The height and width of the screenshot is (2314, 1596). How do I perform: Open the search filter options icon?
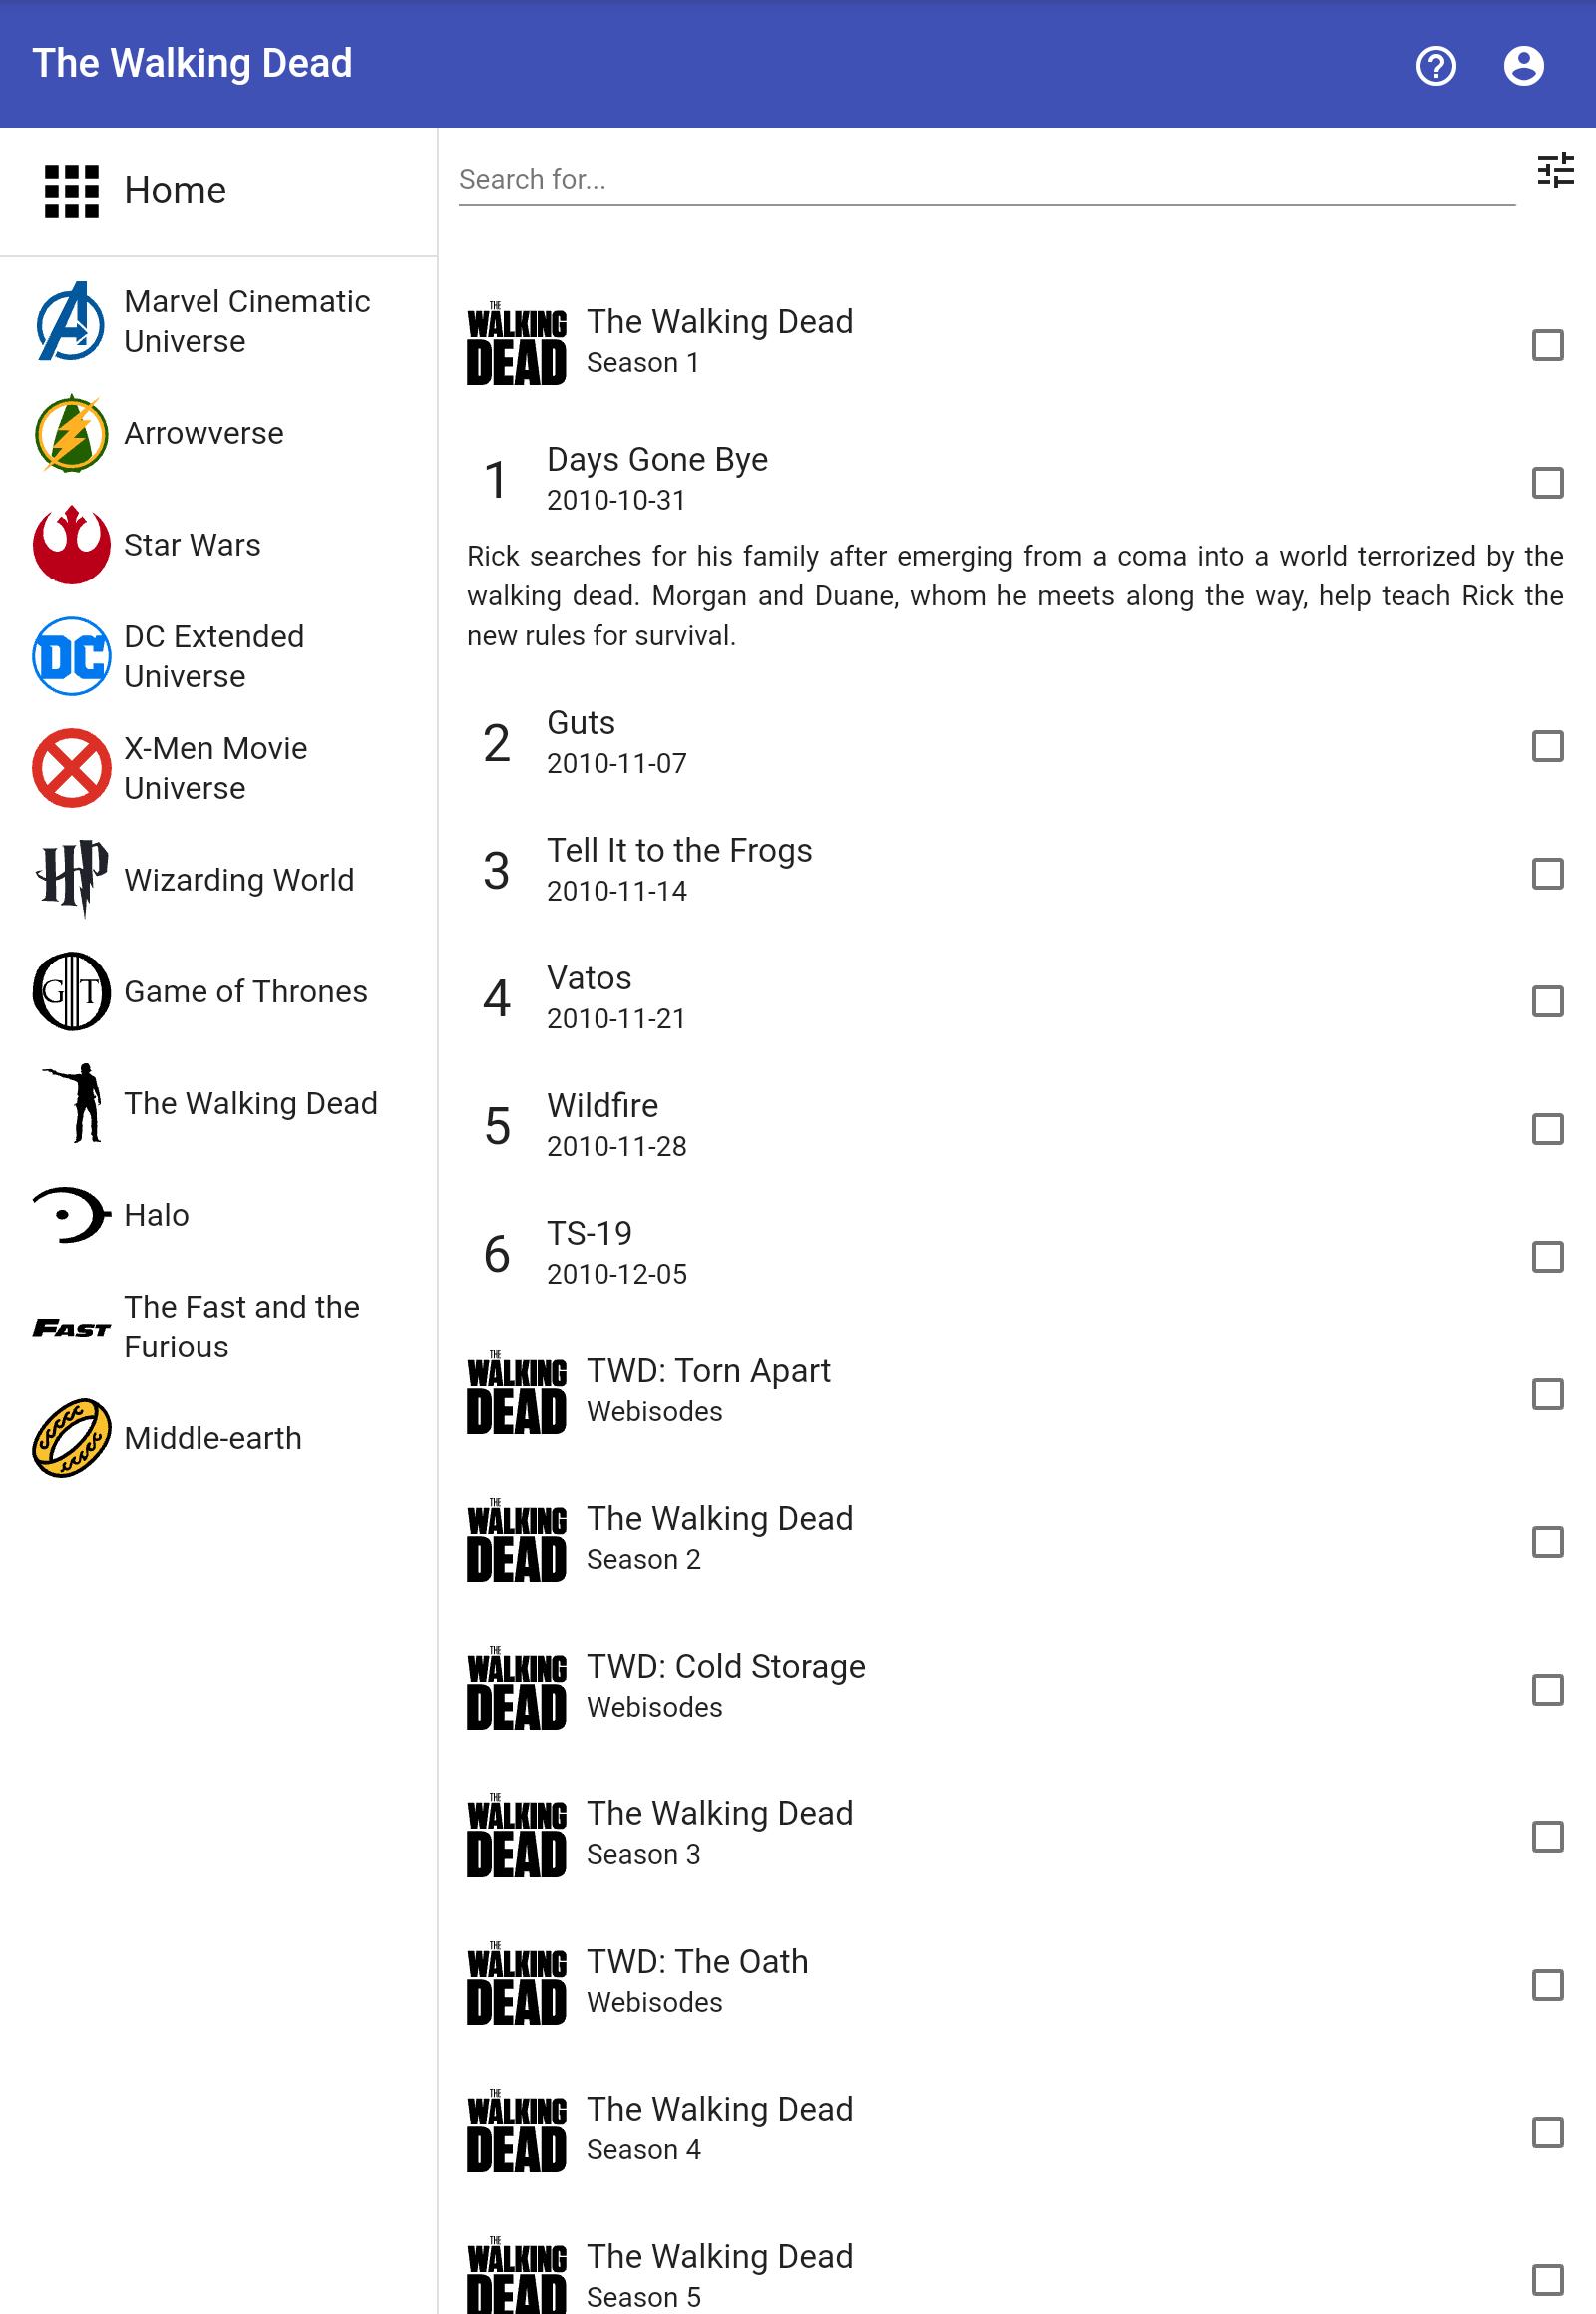(1555, 170)
